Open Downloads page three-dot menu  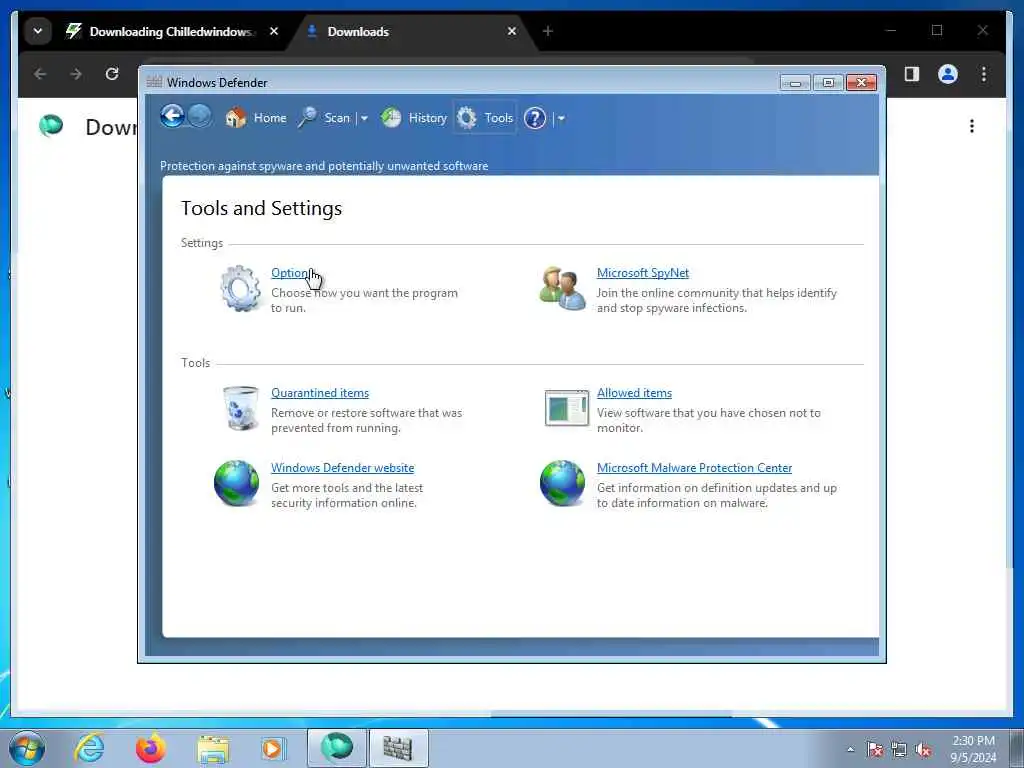point(972,126)
